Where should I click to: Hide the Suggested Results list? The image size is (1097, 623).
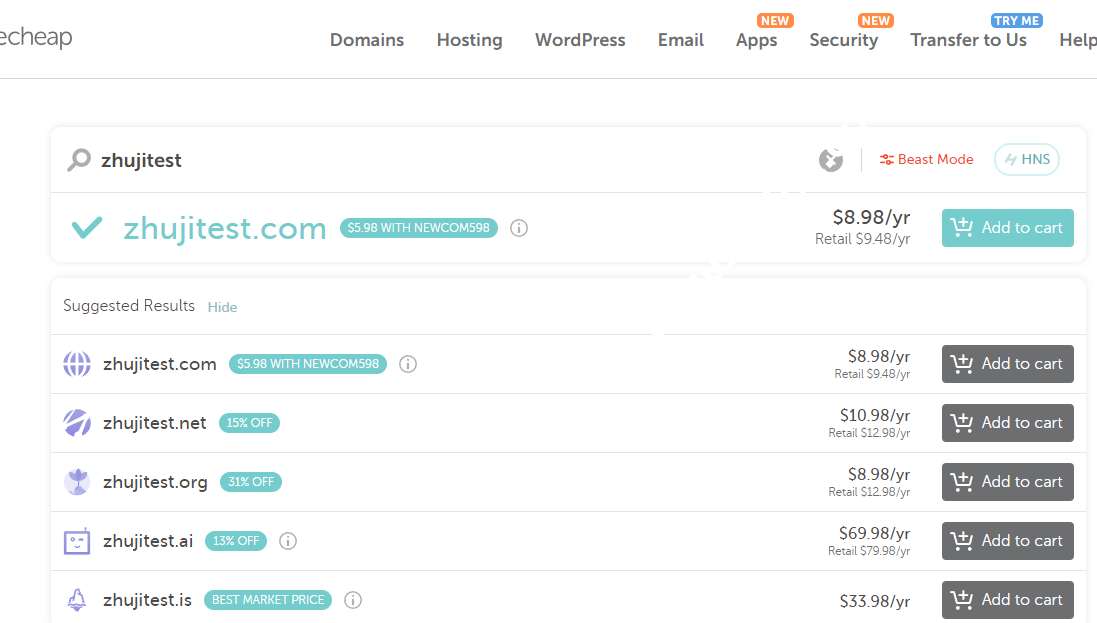coord(222,307)
